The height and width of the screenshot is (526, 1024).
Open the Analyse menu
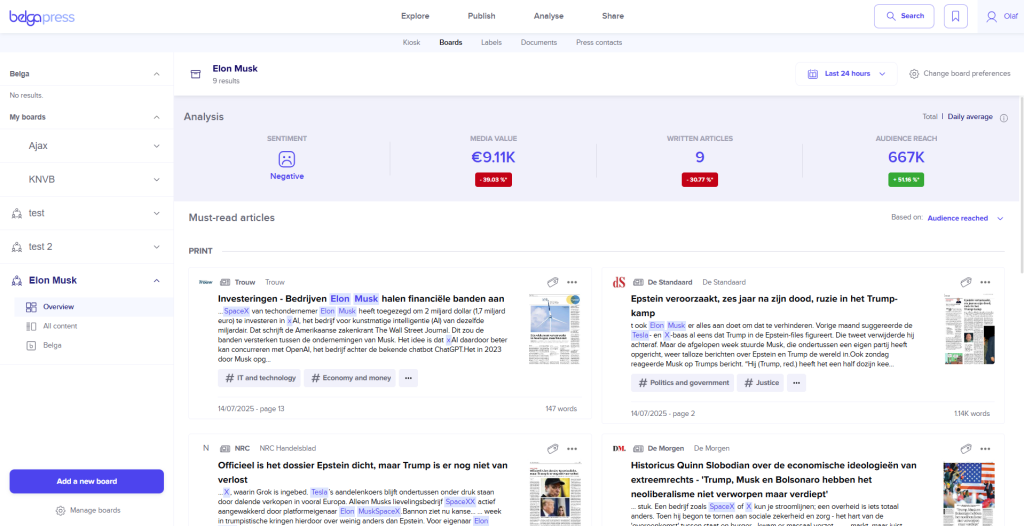[x=548, y=16]
